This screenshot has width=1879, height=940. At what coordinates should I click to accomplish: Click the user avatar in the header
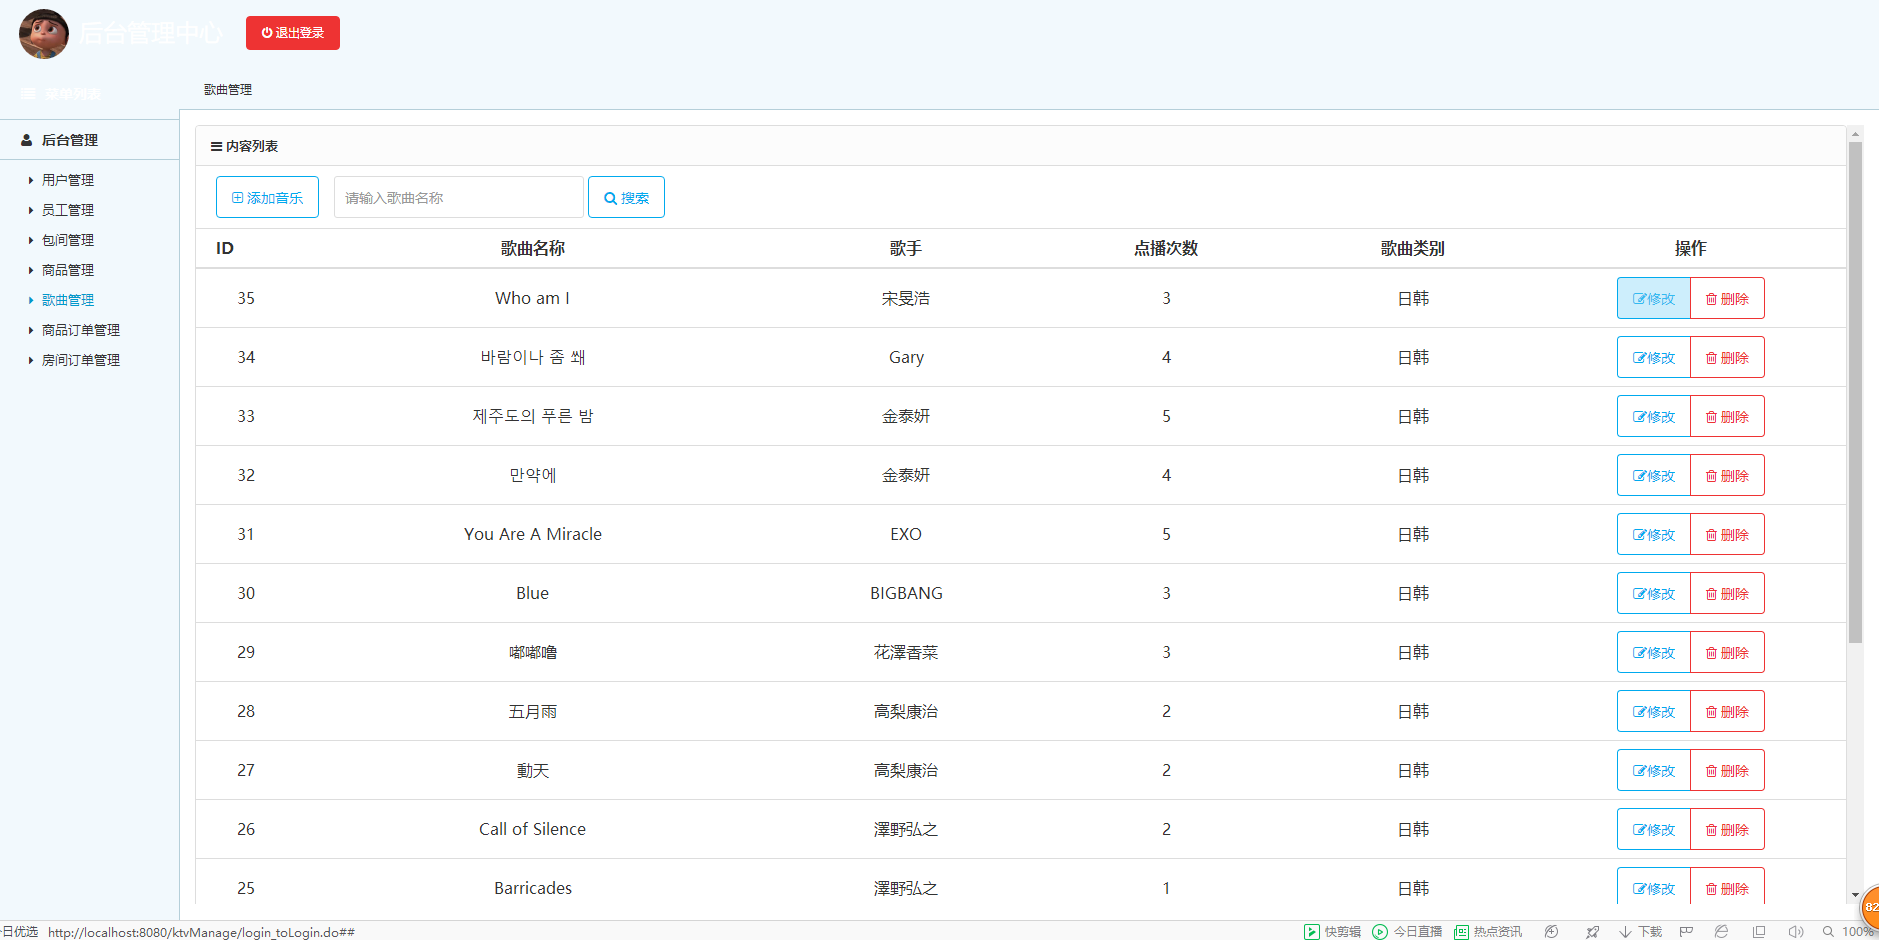coord(44,33)
